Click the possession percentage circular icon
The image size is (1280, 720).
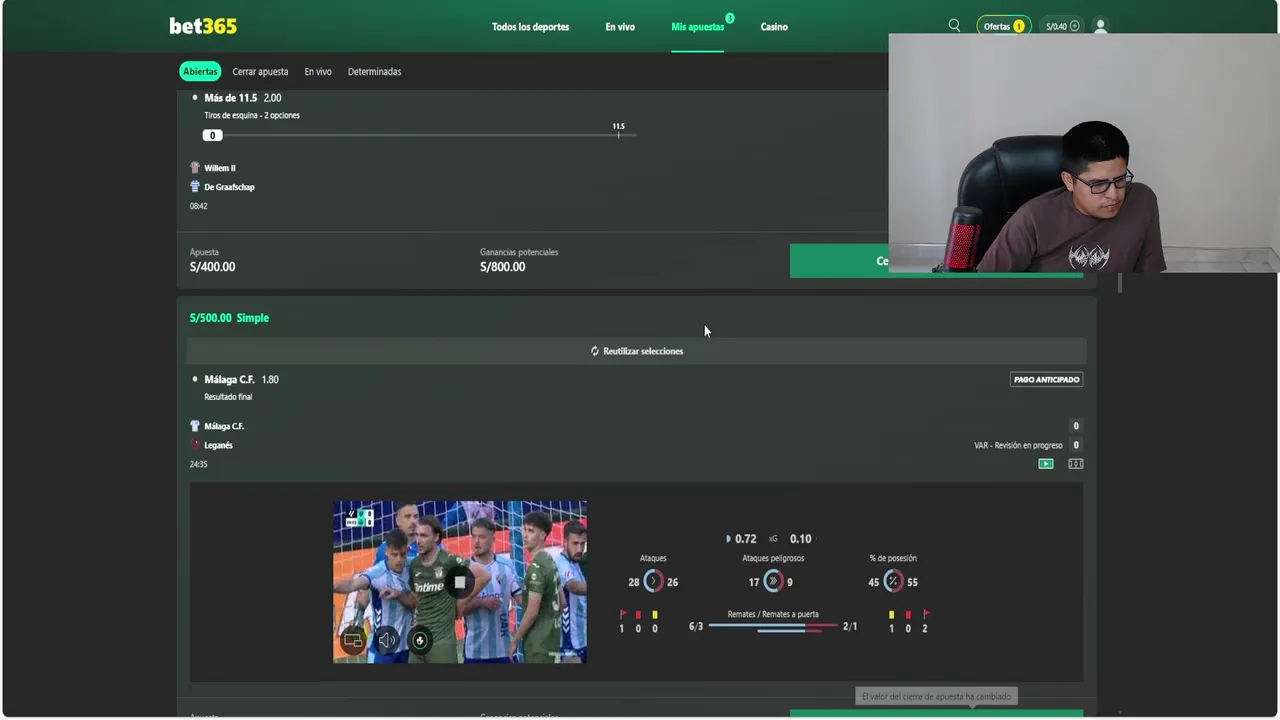(x=893, y=582)
